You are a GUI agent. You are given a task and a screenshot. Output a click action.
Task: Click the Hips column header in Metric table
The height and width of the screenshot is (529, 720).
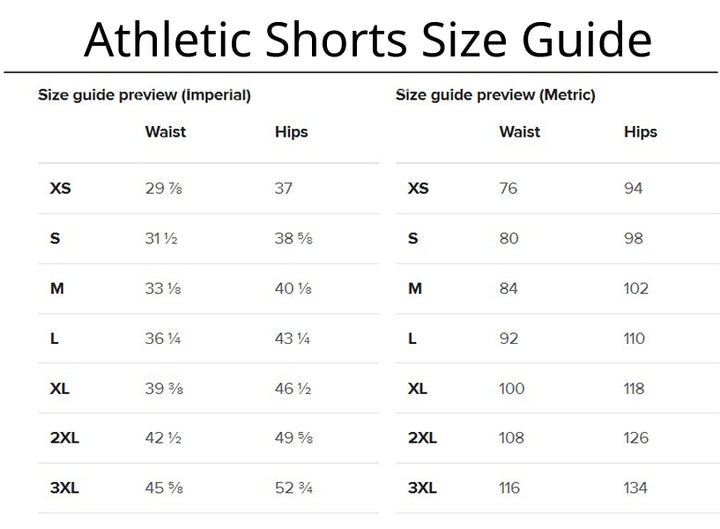pos(640,131)
